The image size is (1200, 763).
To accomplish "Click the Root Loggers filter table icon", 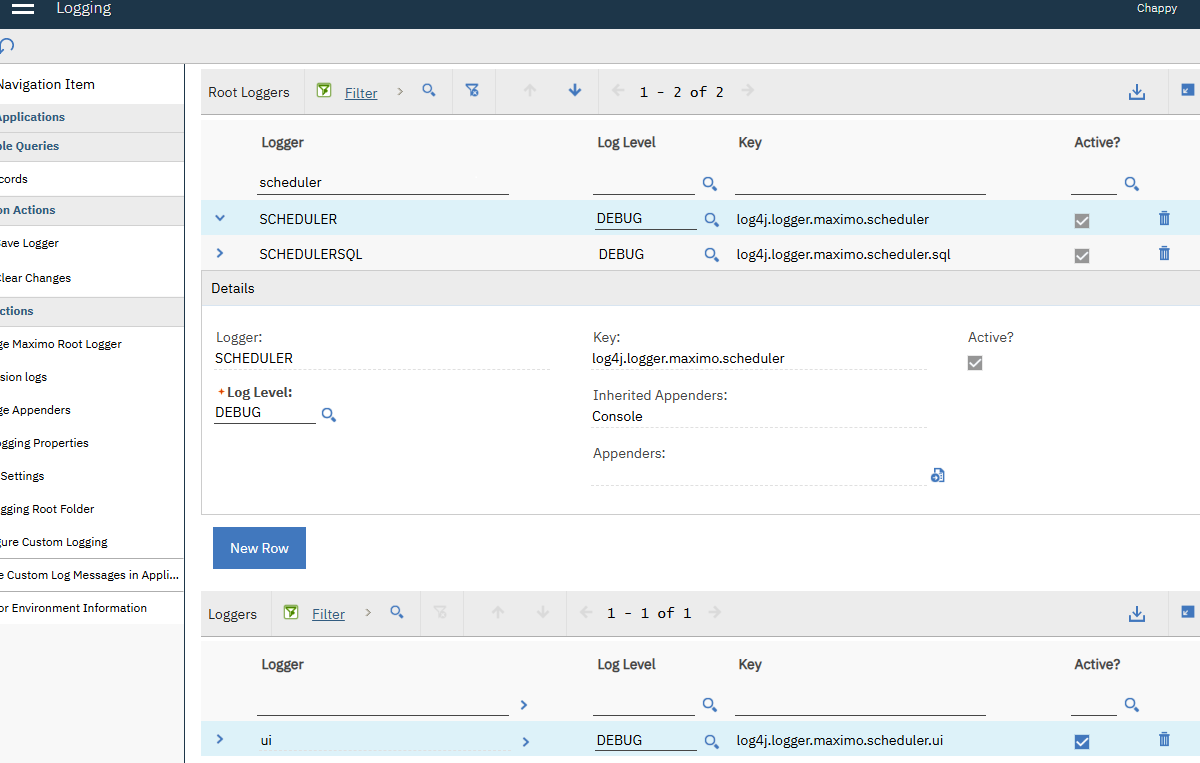I will pyautogui.click(x=324, y=91).
